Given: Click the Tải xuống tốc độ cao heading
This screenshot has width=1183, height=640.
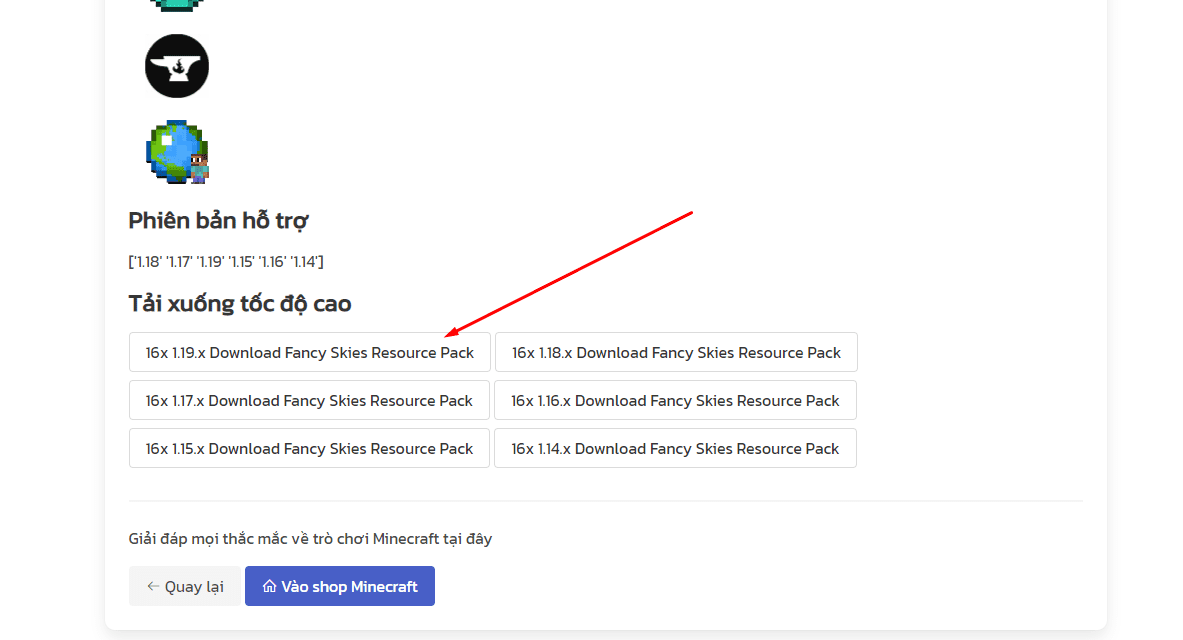Looking at the screenshot, I should click(240, 304).
